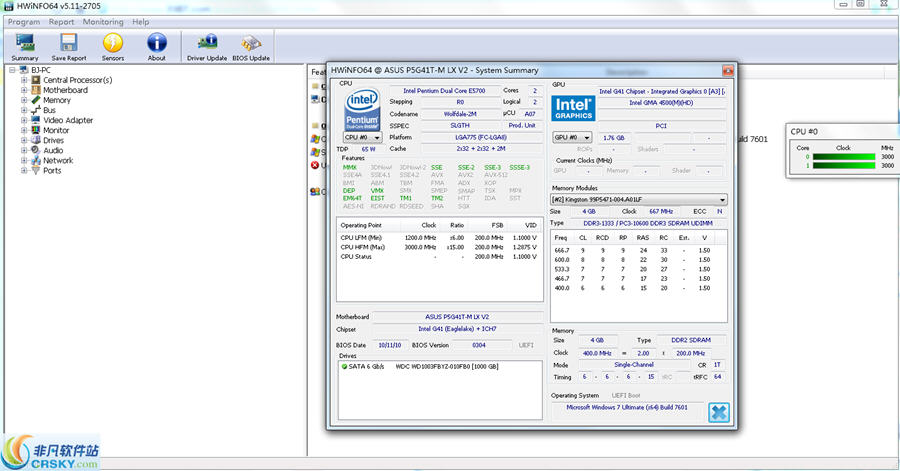This screenshot has height=471, width=900.
Task: Click the Core 1 clock bar
Action: (844, 165)
